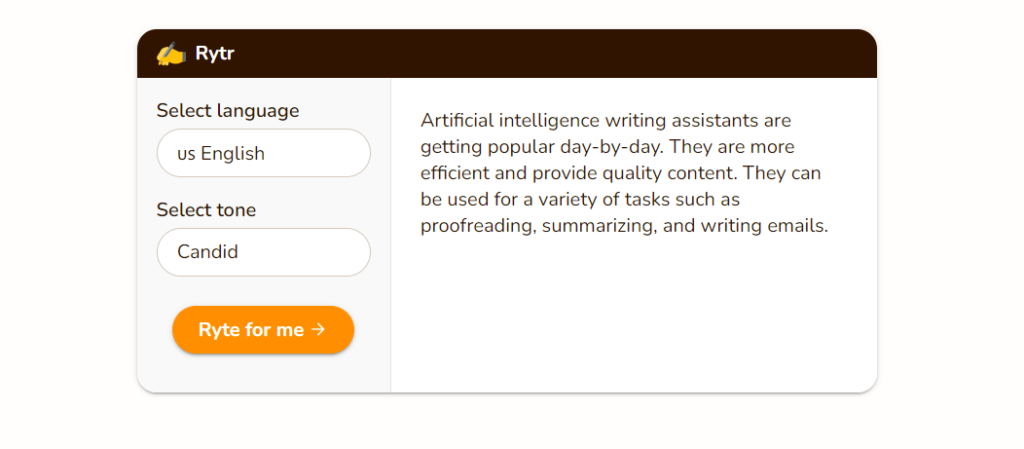Click the Select tone label
The image size is (1024, 449).
coord(206,210)
